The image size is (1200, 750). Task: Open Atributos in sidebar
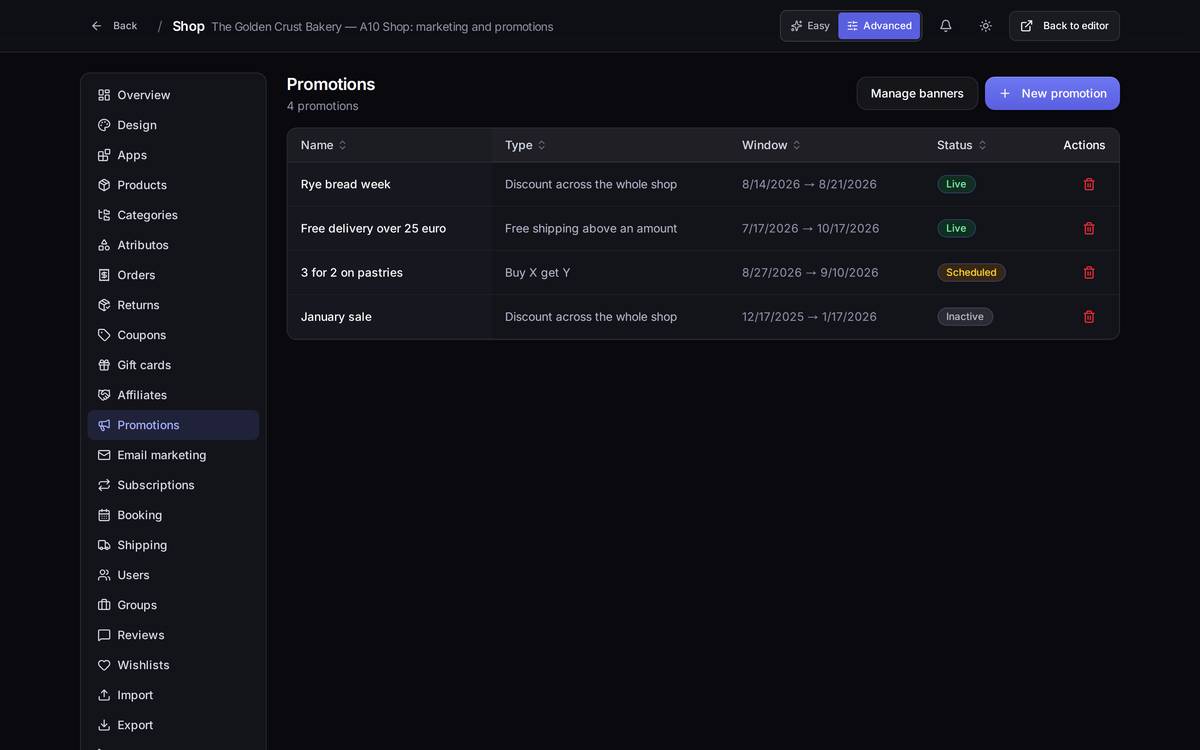click(x=173, y=245)
